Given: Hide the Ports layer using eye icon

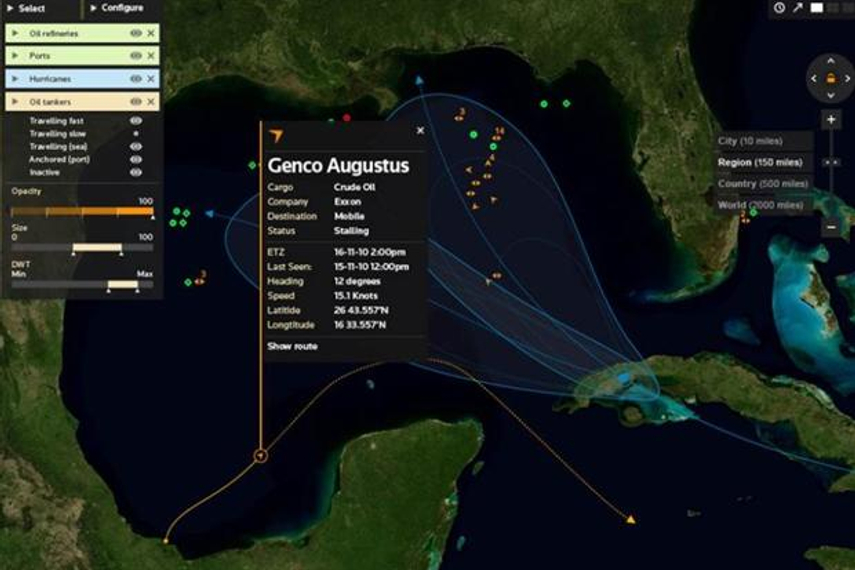Looking at the screenshot, I should [x=135, y=56].
